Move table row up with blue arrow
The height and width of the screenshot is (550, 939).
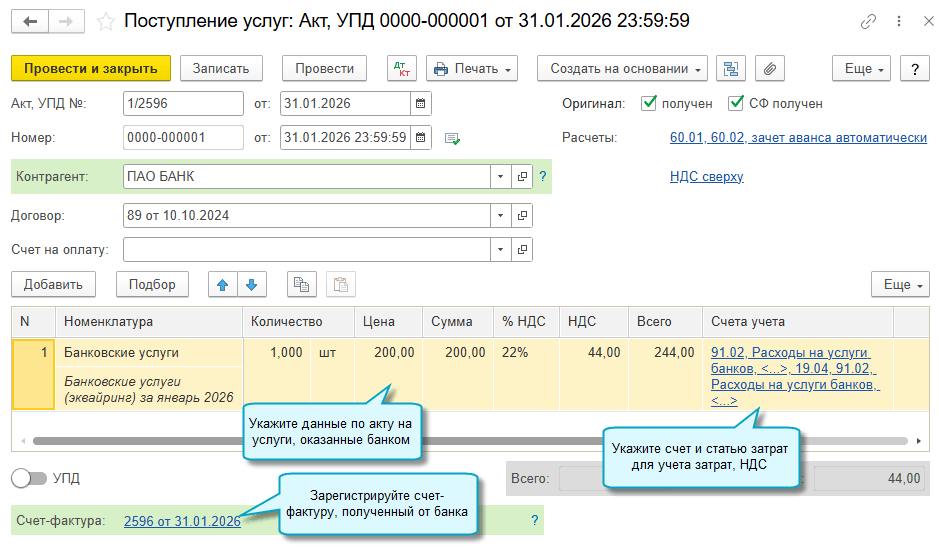pos(223,285)
